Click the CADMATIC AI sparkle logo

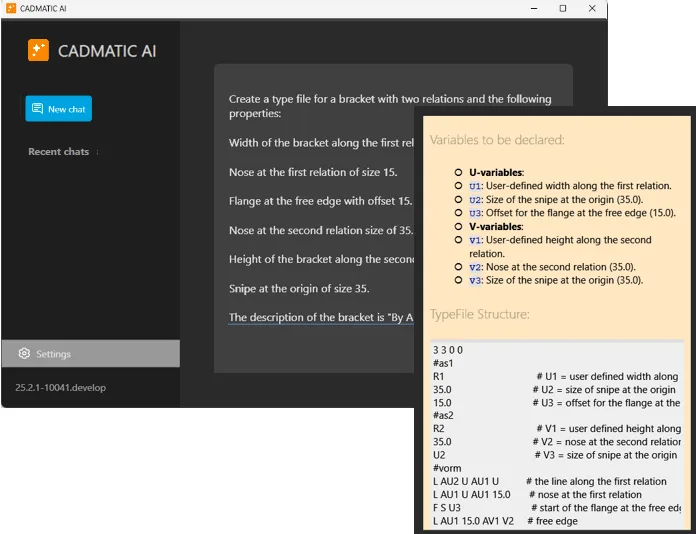click(x=38, y=50)
